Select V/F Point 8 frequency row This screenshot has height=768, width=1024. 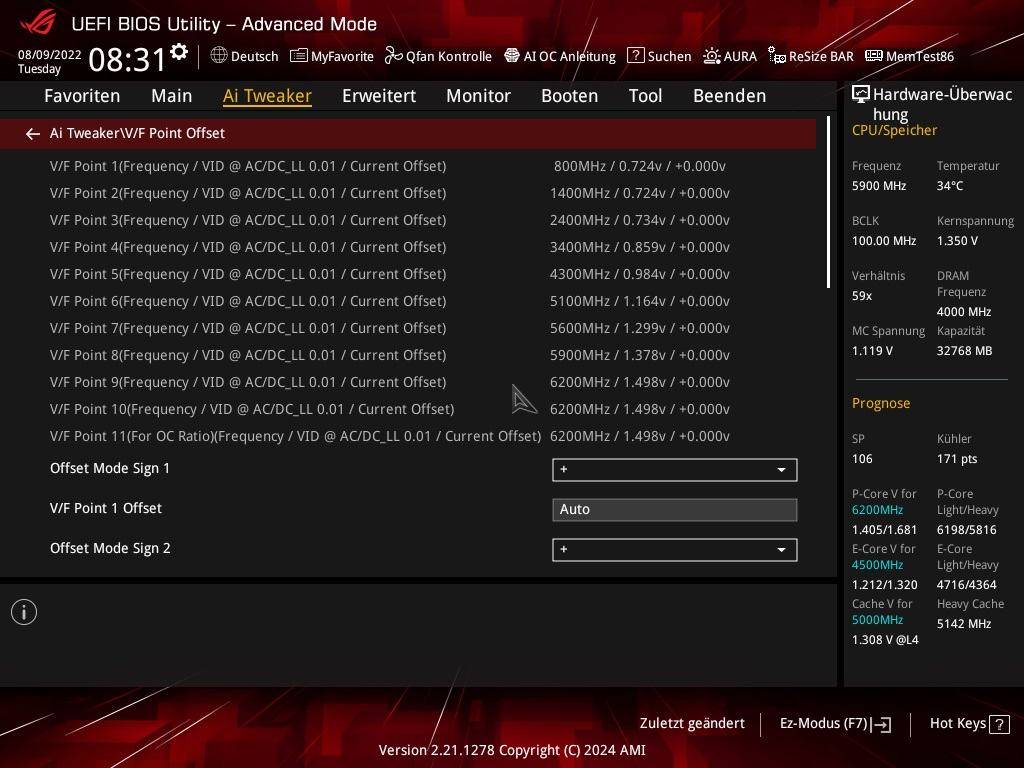(x=408, y=355)
